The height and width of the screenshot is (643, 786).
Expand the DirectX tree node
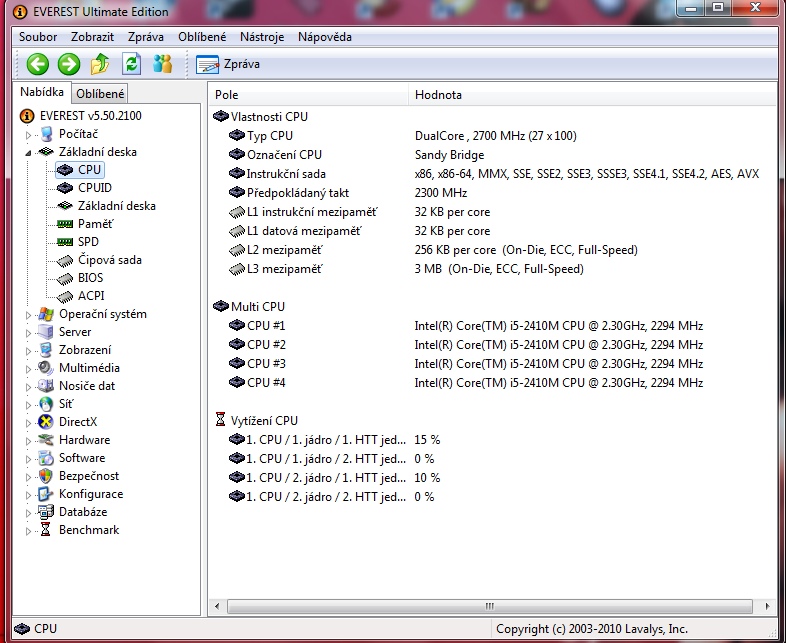click(x=28, y=423)
